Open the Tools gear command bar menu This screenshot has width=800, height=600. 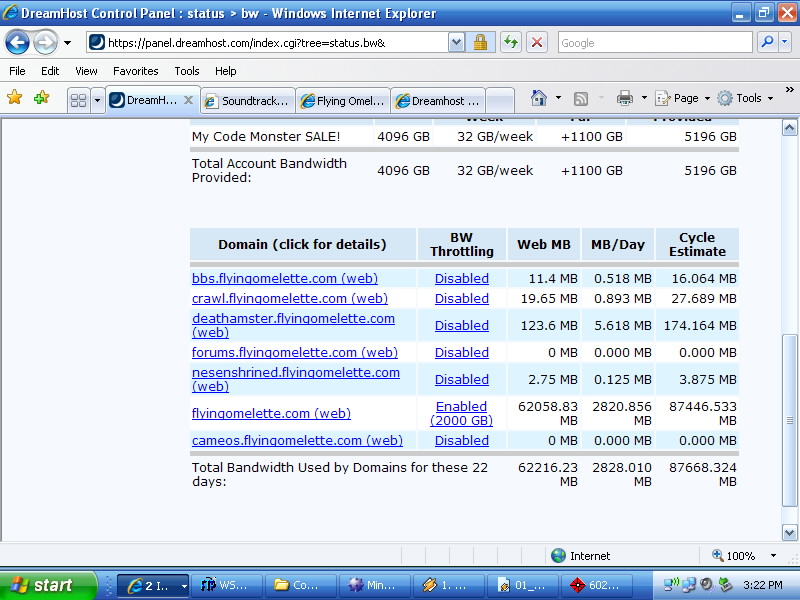click(x=745, y=98)
